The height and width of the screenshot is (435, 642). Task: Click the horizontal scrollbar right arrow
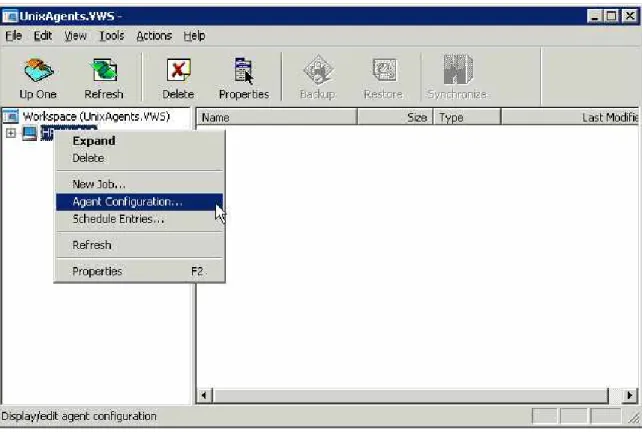tap(630, 396)
